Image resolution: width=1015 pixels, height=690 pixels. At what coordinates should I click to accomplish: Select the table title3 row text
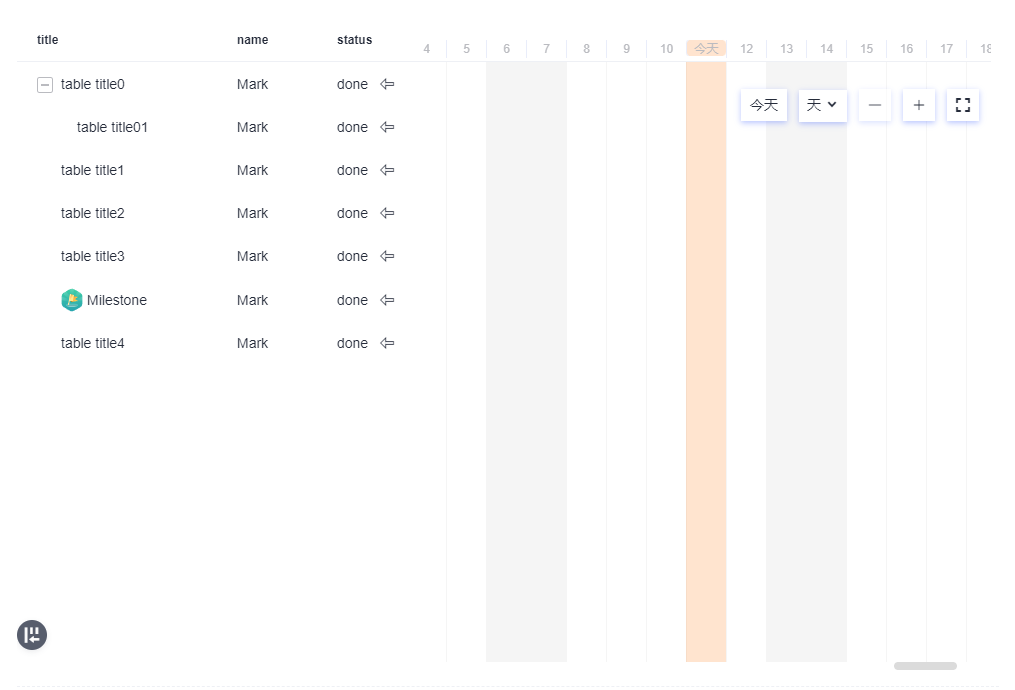[93, 256]
